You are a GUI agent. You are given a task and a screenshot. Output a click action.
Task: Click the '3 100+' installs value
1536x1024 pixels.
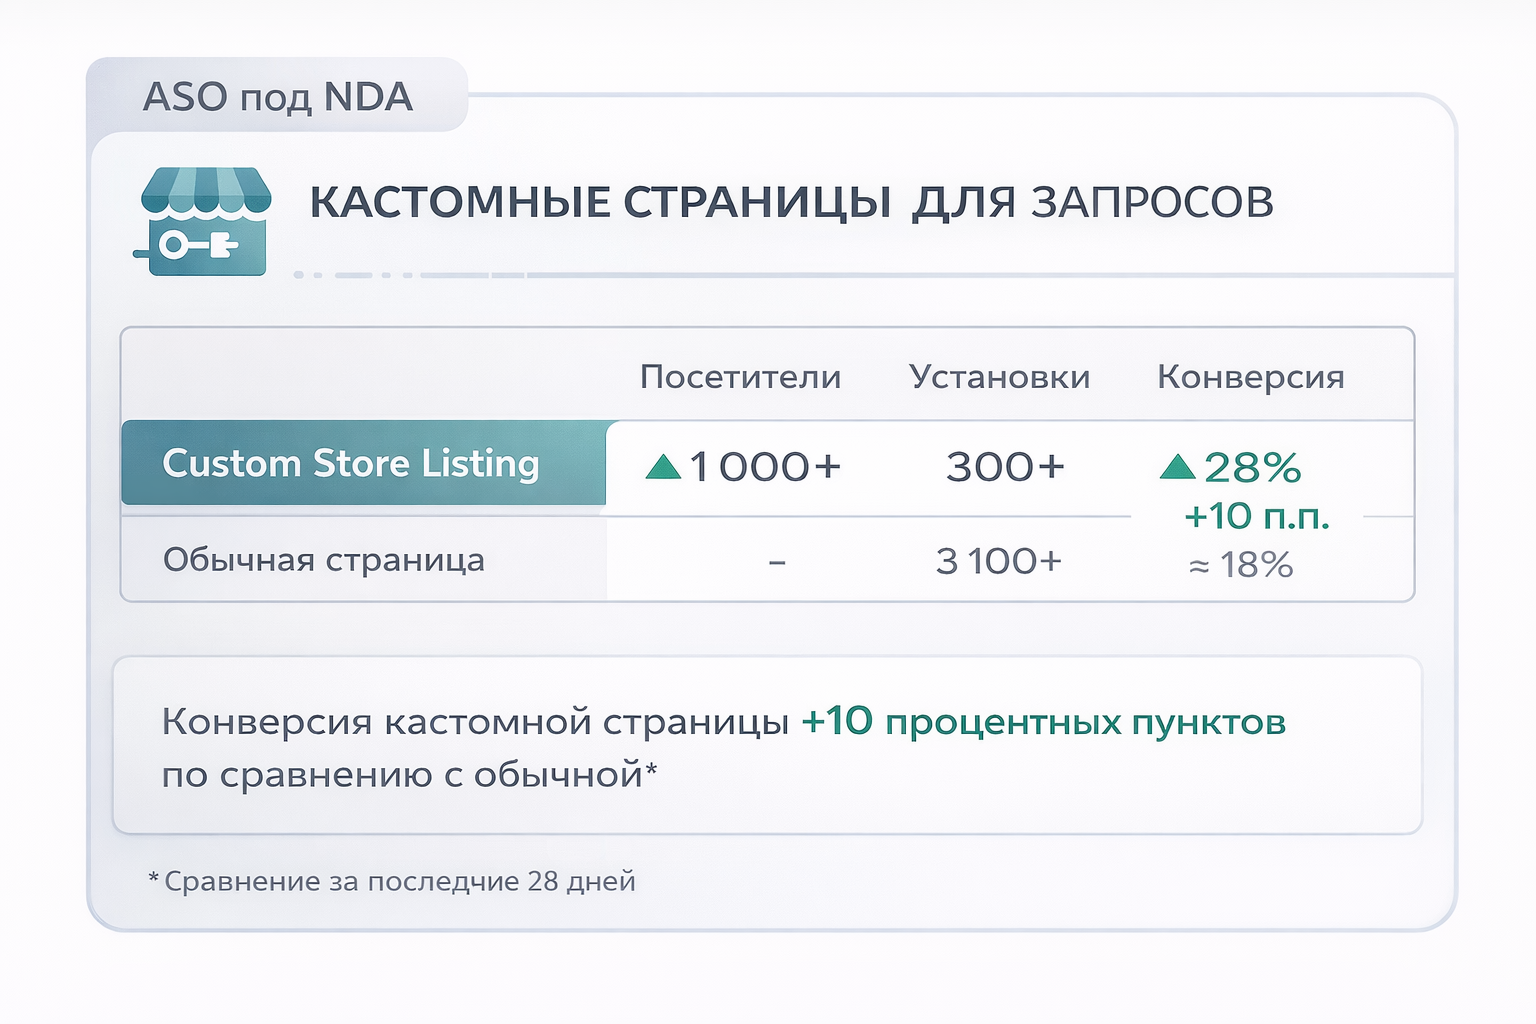998,561
